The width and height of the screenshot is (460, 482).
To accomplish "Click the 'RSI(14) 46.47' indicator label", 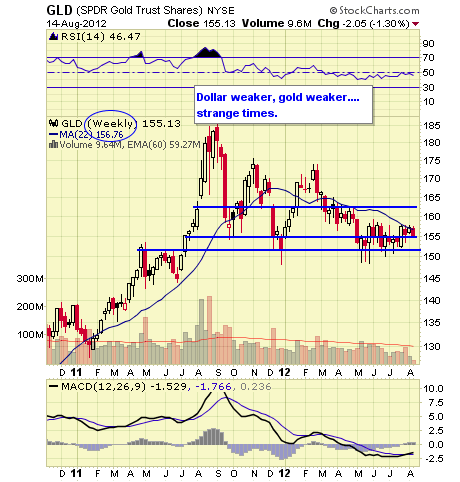I will 100,36.
